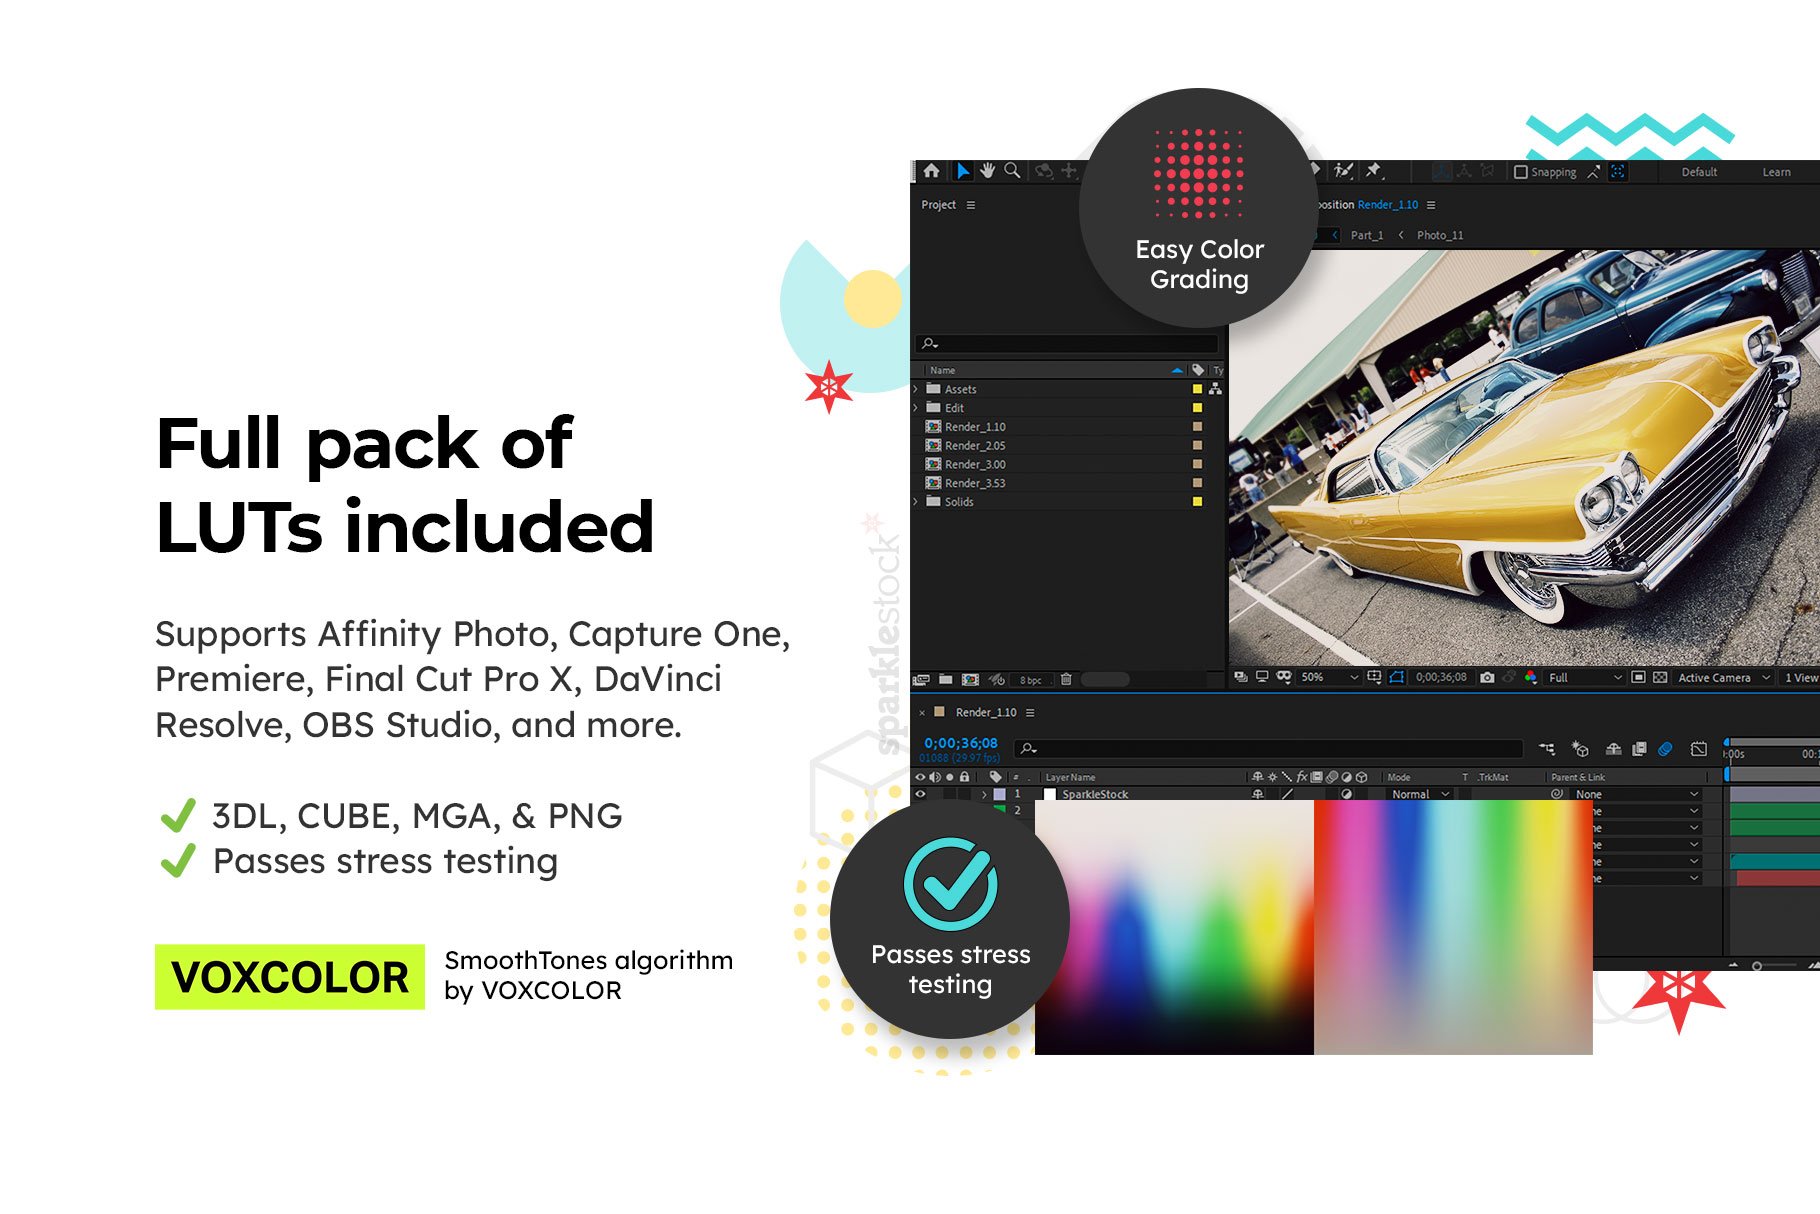Open the 50% magnification dropdown
Image resolution: width=1820 pixels, height=1214 pixels.
pos(1329,677)
